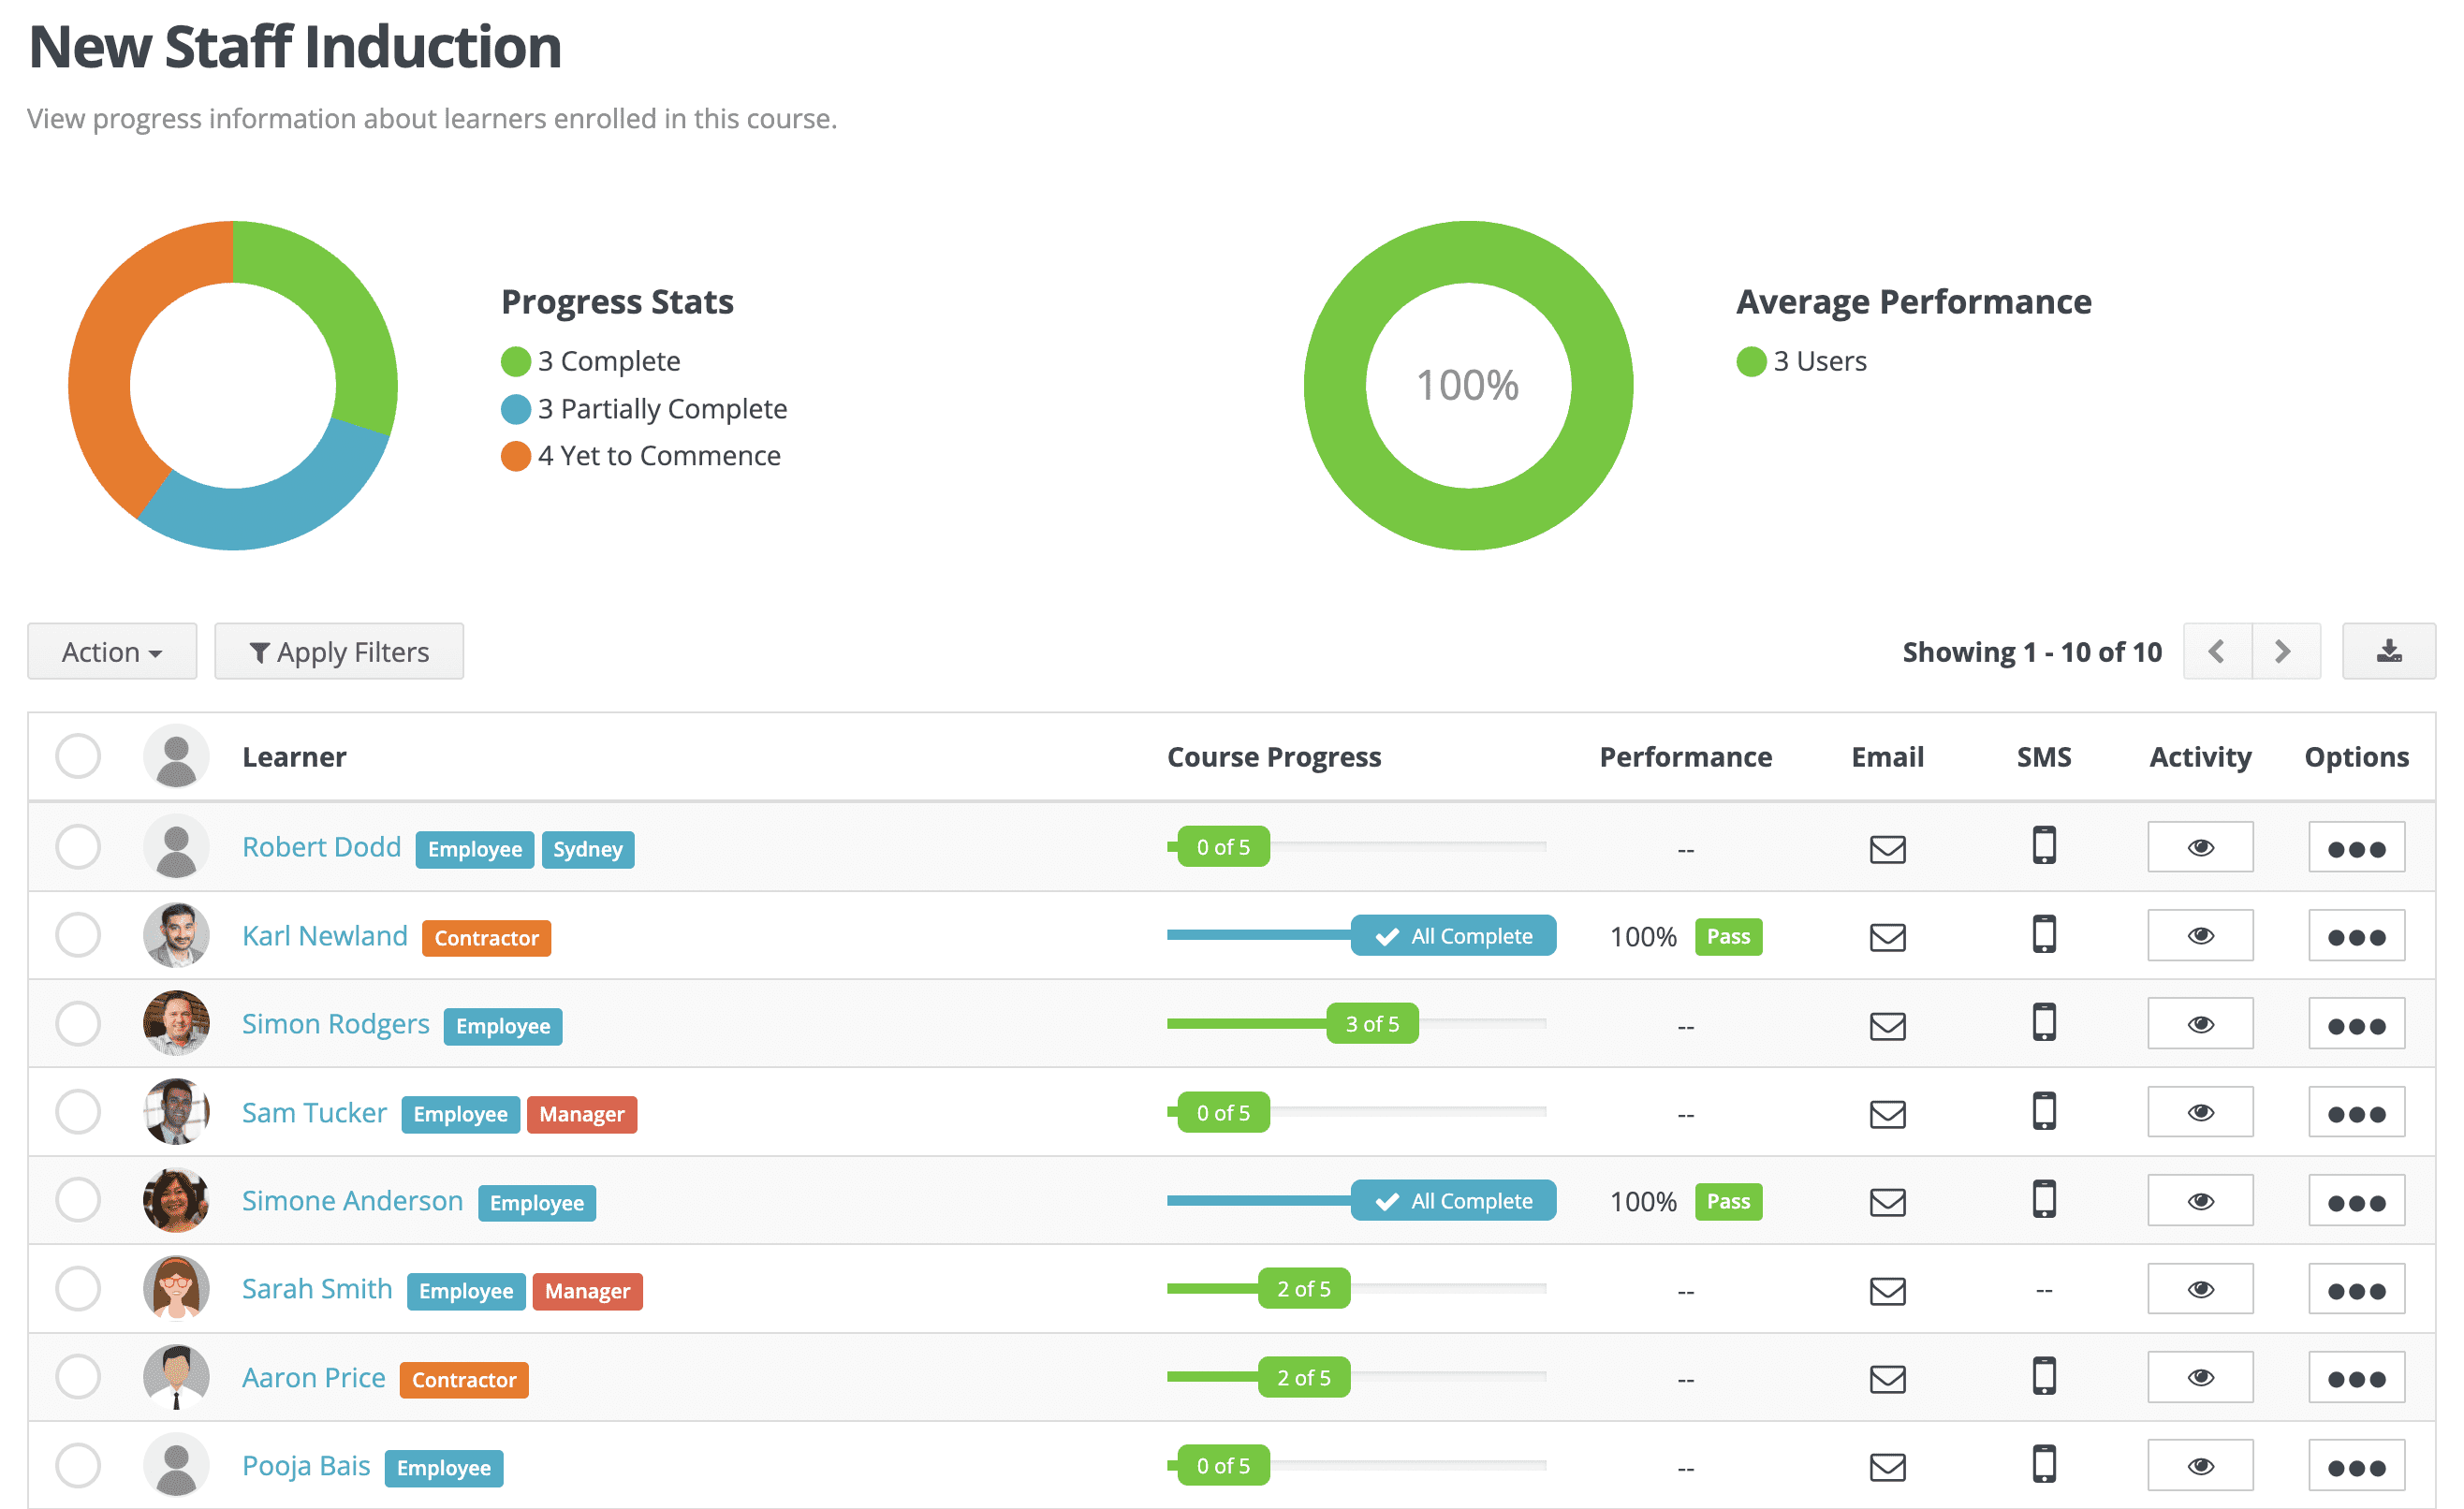Open Aaron Price's SMS phone icon
Screen dimensions: 2464x1509
(x=2043, y=1376)
